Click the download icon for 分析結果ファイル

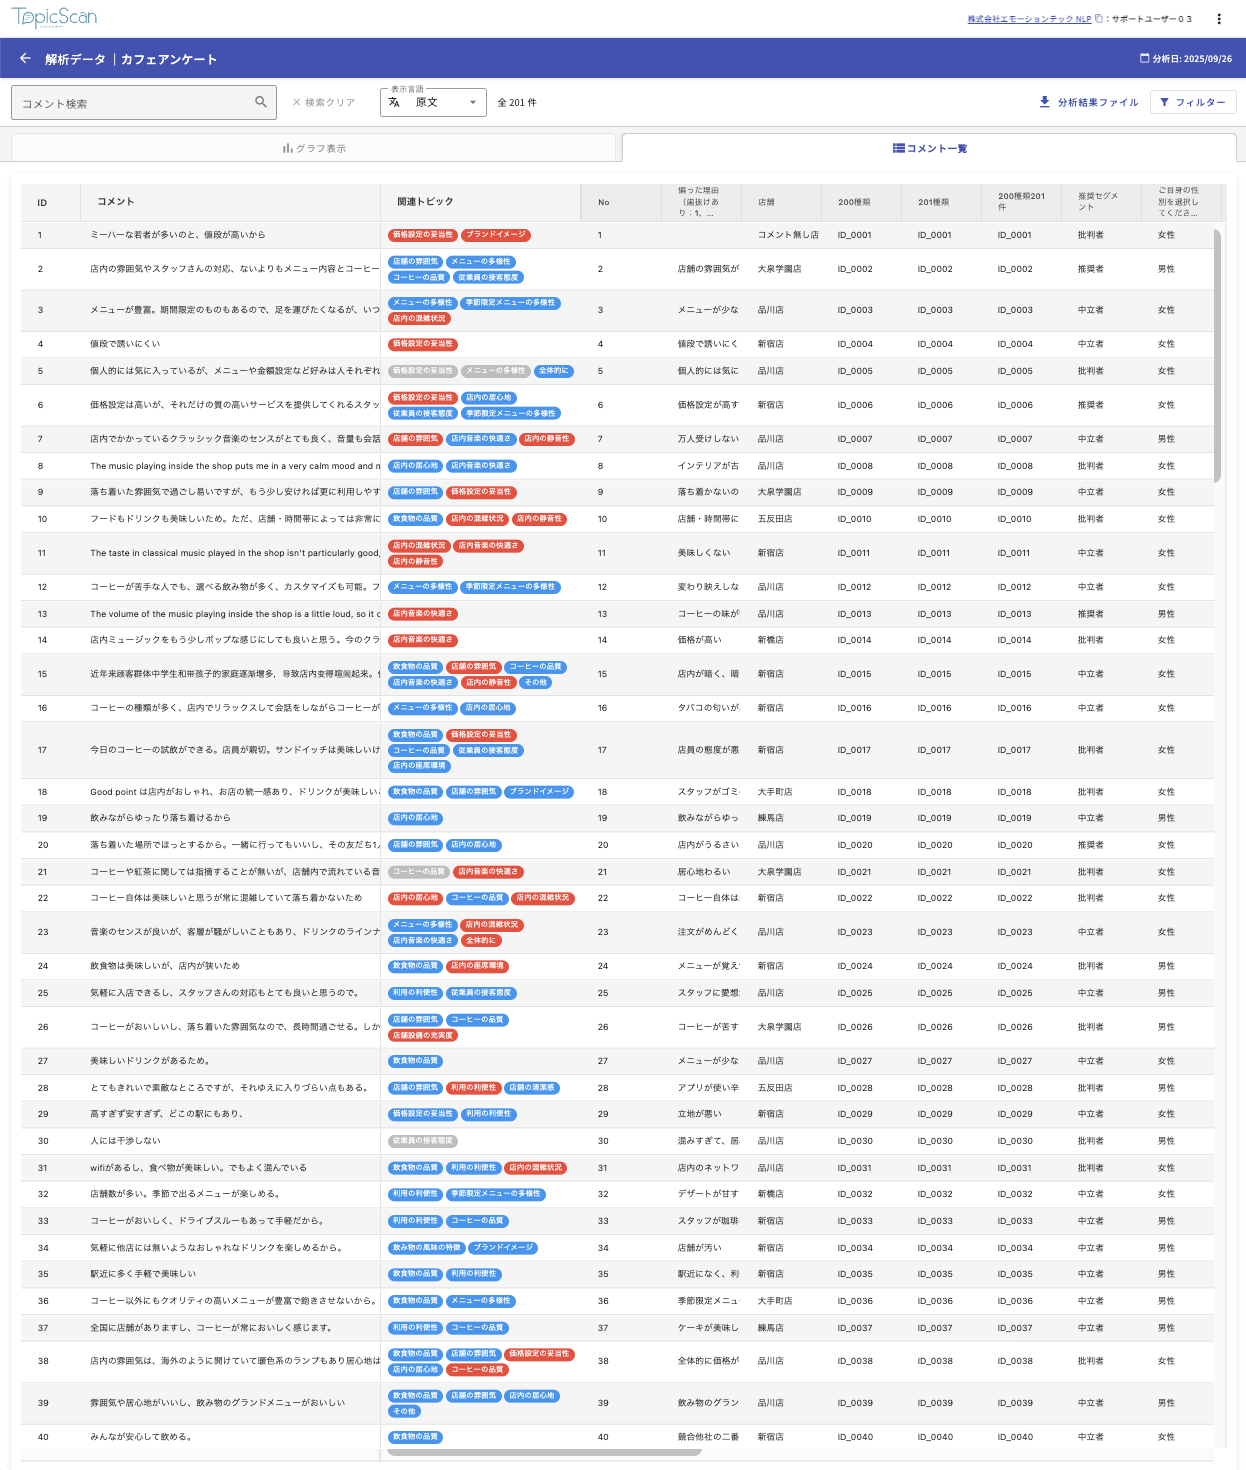1045,102
